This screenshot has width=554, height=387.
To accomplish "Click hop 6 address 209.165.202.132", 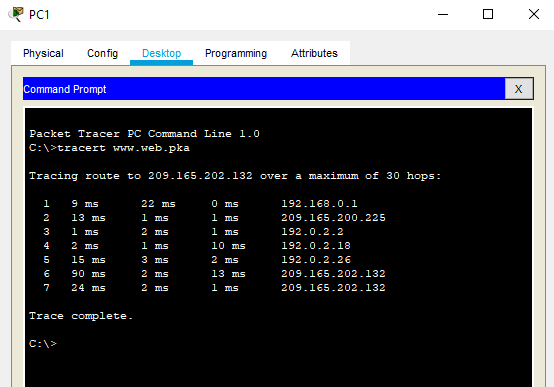I will tap(333, 274).
